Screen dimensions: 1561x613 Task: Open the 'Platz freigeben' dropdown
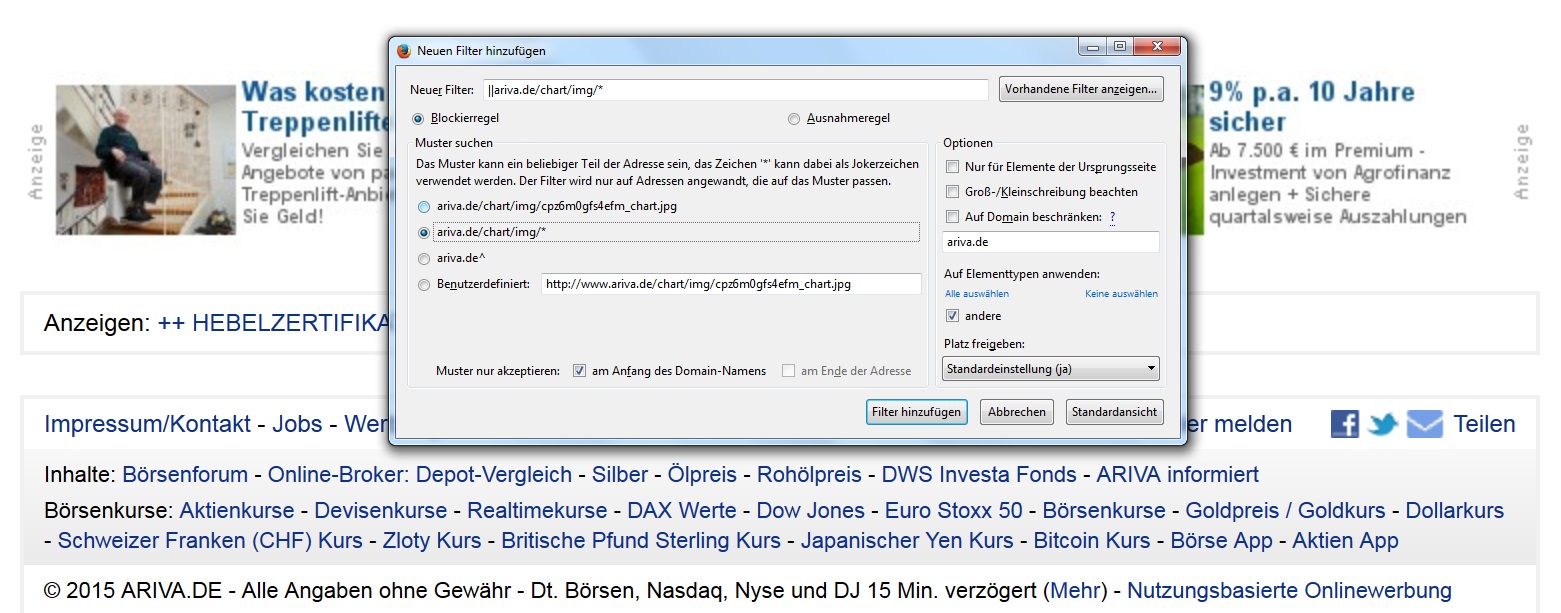coord(1050,369)
